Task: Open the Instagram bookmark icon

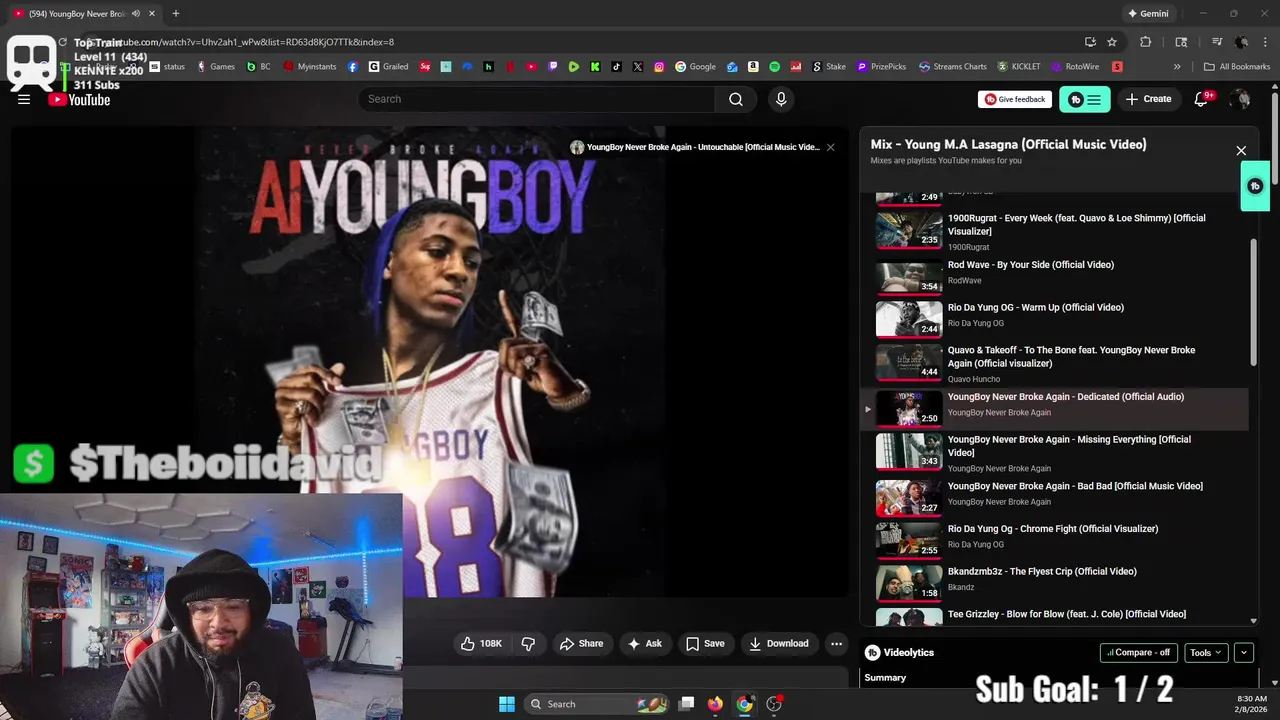Action: [659, 67]
